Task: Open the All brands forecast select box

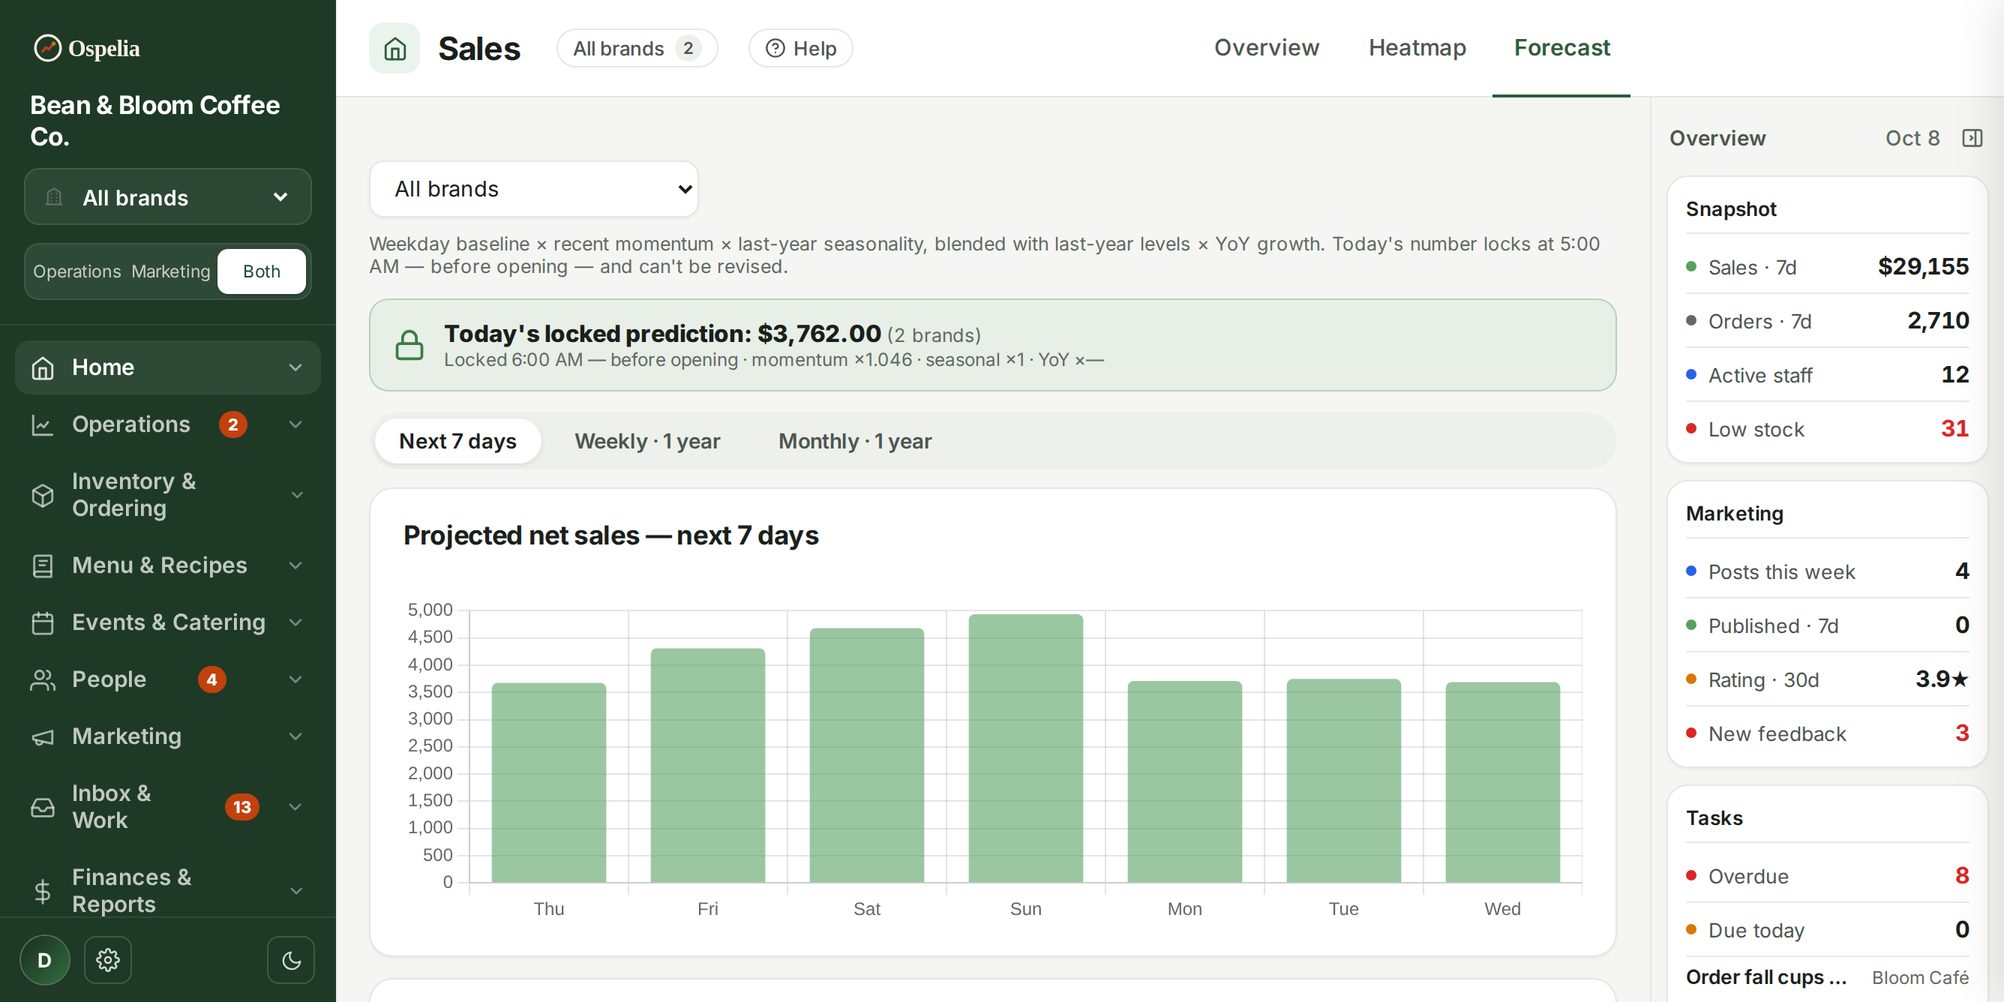Action: tap(534, 189)
